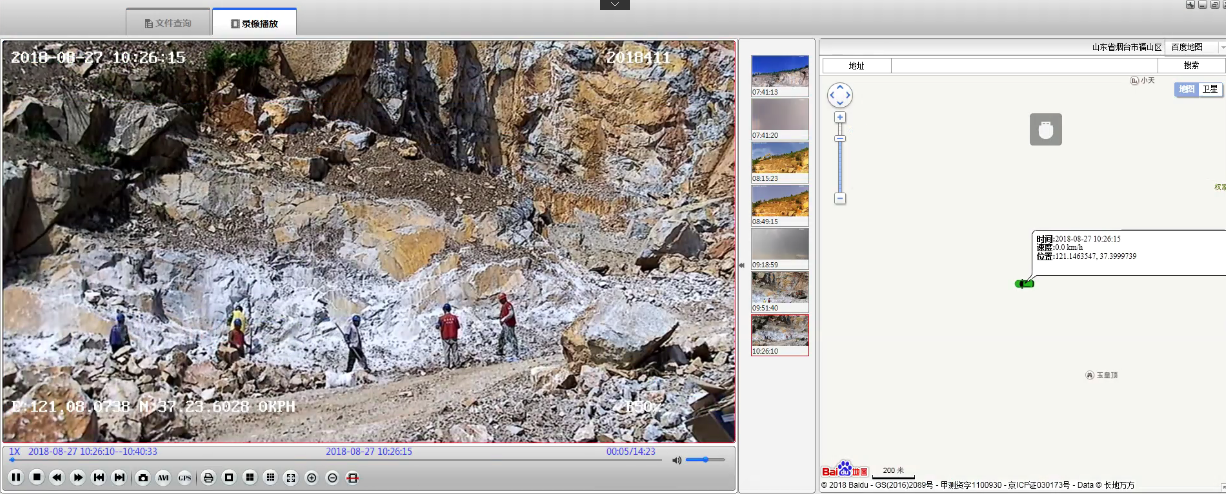The width and height of the screenshot is (1226, 494).
Task: Click the arrow left of thumbnail strip
Action: click(x=741, y=265)
